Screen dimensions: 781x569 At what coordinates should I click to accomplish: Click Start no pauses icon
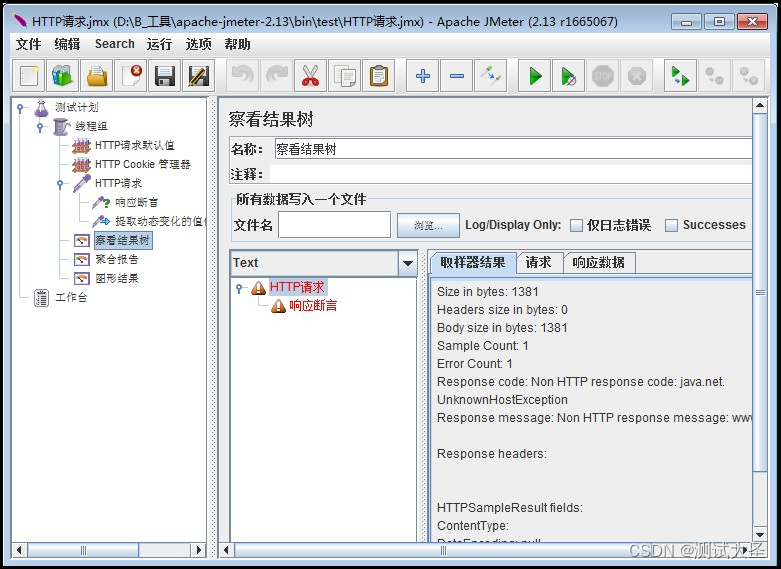(x=568, y=76)
